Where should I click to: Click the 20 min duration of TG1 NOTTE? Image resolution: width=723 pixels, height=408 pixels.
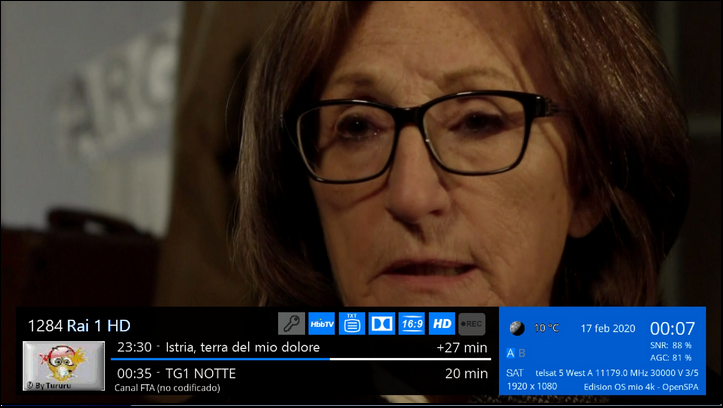pyautogui.click(x=466, y=373)
